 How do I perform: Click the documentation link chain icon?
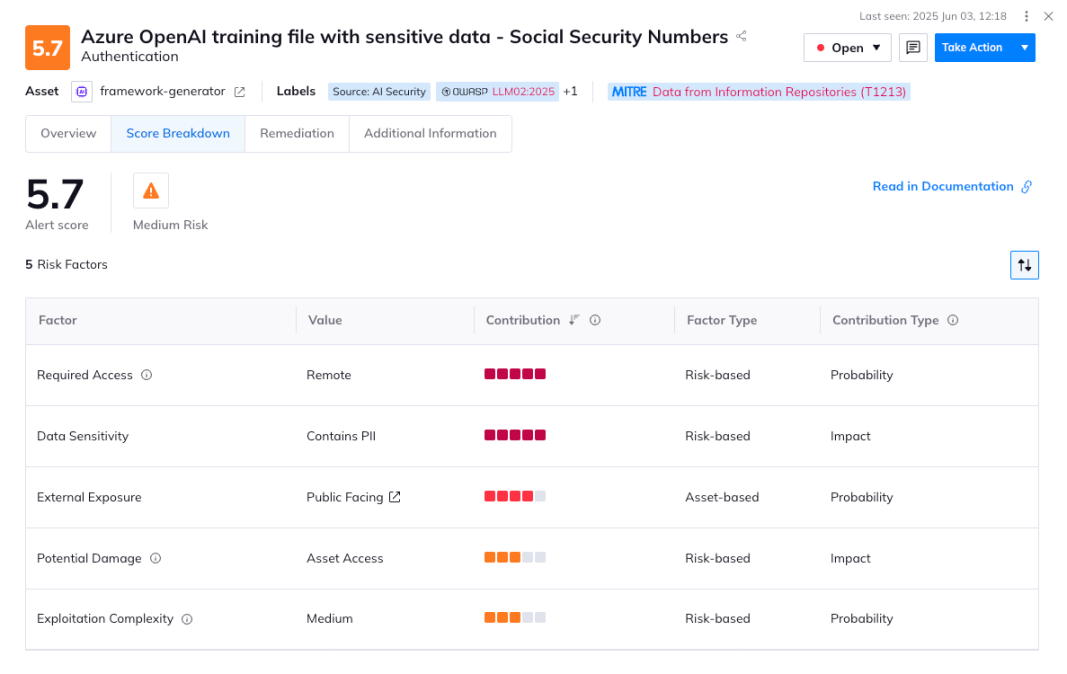1027,187
